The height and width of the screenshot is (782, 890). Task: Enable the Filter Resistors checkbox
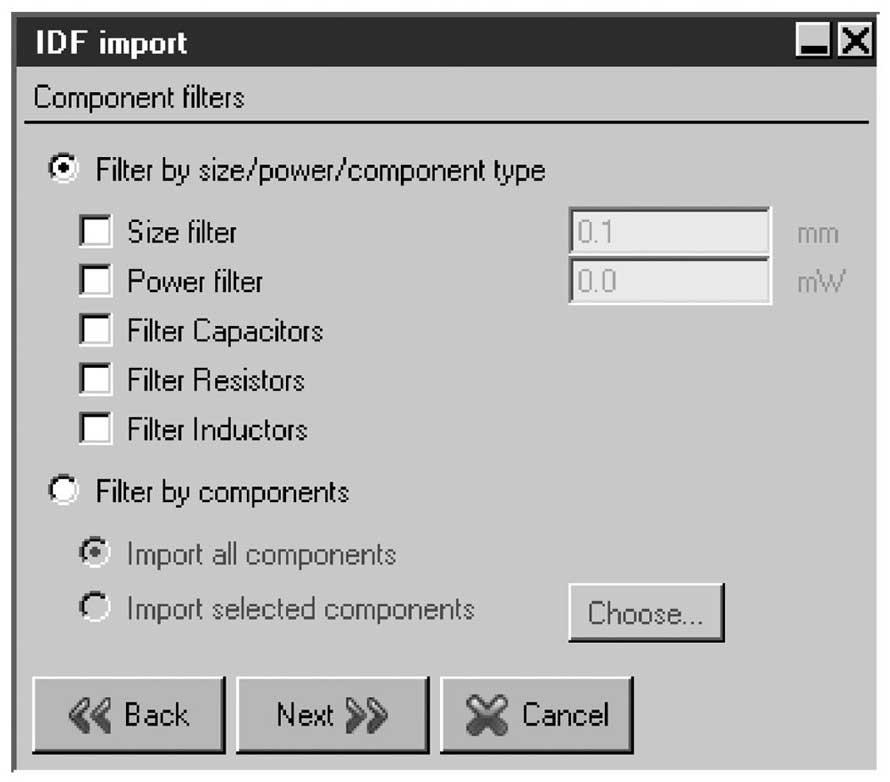pos(96,380)
